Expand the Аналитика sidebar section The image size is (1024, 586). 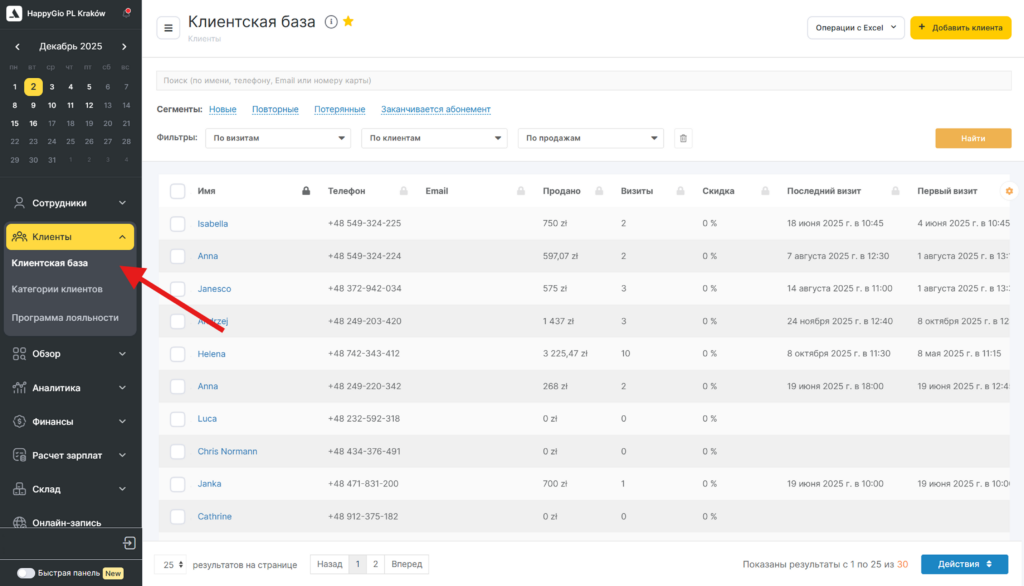(70, 388)
